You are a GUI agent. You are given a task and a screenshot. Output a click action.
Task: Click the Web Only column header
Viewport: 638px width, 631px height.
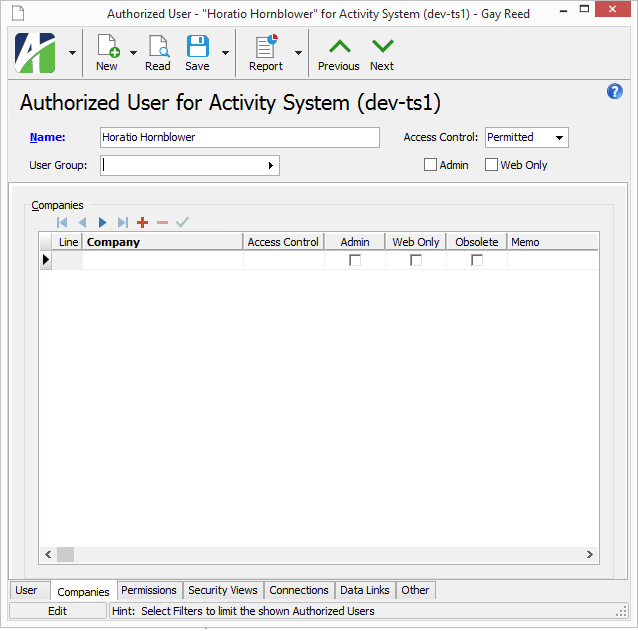(x=416, y=242)
